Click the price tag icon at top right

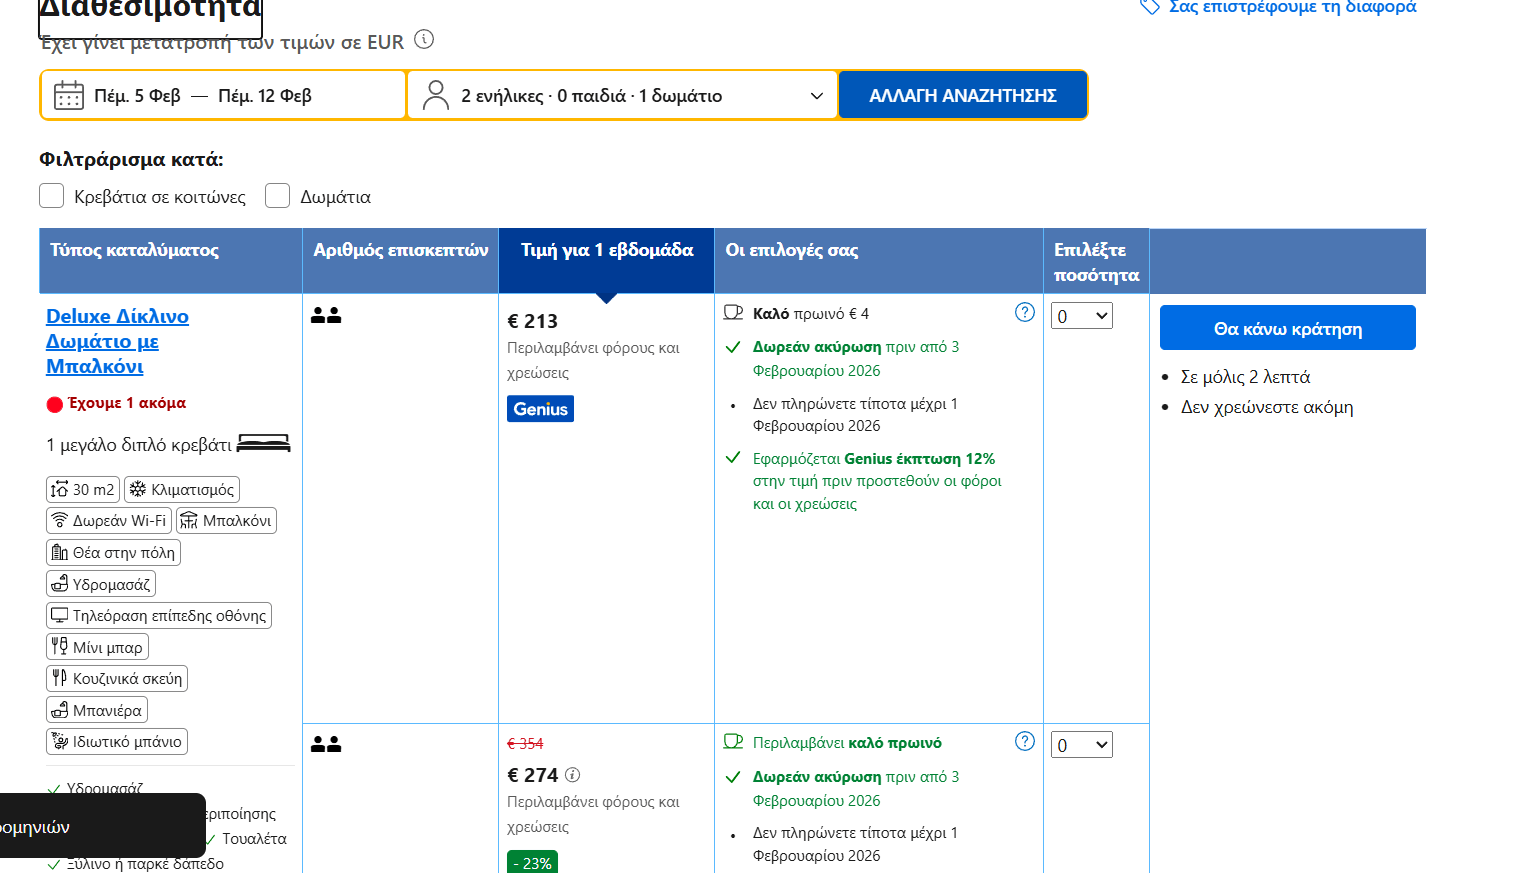point(1150,7)
